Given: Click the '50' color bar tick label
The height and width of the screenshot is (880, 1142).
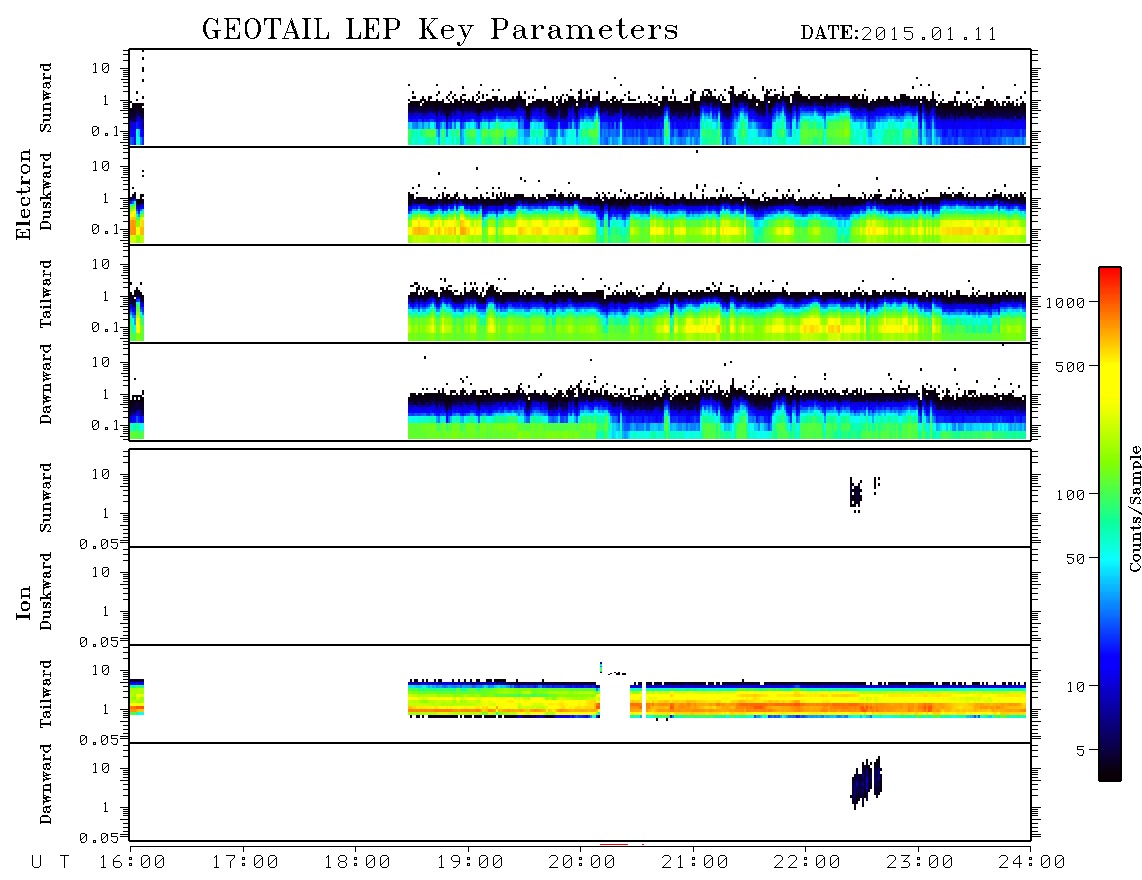Looking at the screenshot, I should click(x=1075, y=559).
